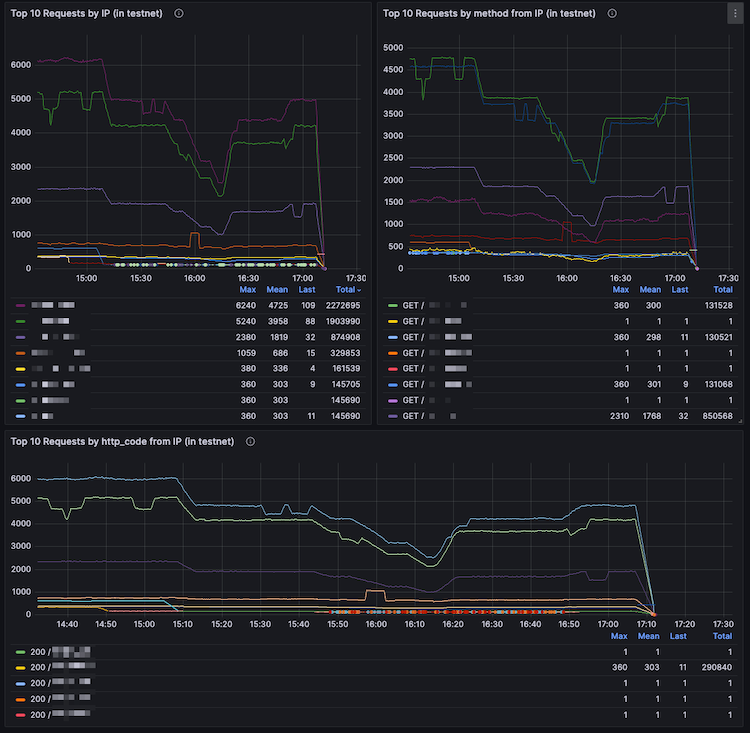Click info icon beside Requests by method title

coord(612,14)
